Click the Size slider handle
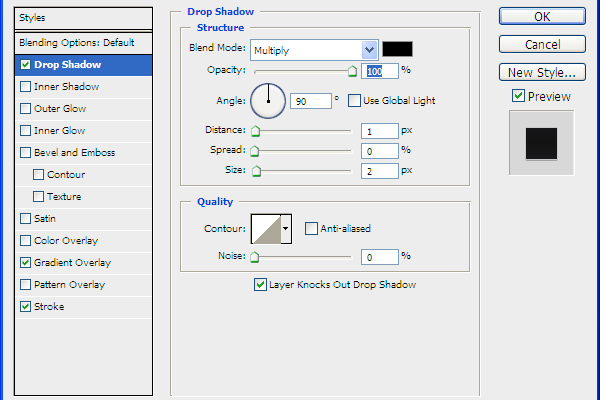600x400 pixels. click(256, 171)
